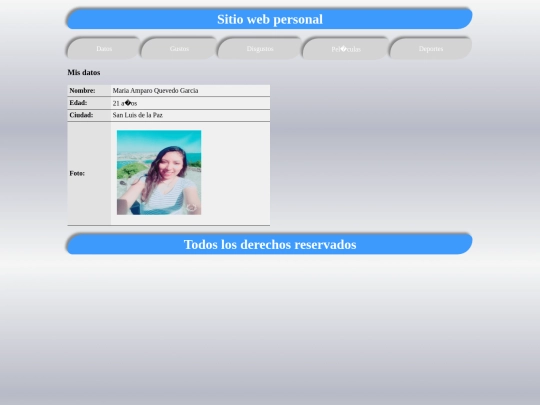Switch to the Disgustos tab

coord(260,49)
